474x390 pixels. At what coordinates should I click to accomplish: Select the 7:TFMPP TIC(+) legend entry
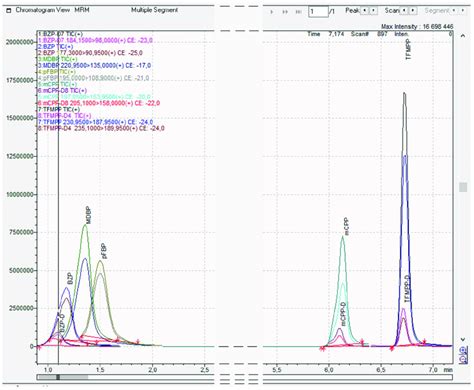(x=59, y=109)
